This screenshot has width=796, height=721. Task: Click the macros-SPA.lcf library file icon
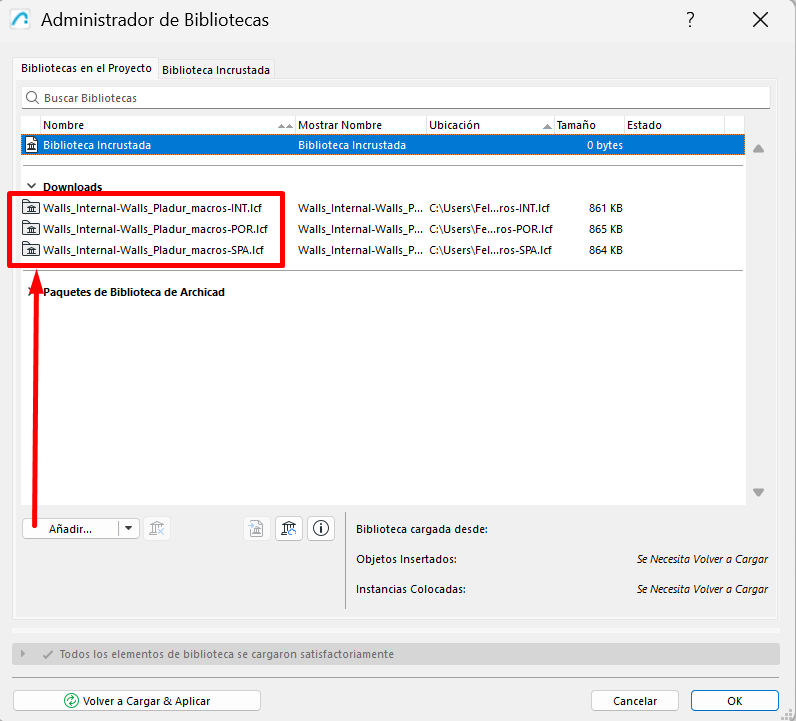tap(31, 250)
